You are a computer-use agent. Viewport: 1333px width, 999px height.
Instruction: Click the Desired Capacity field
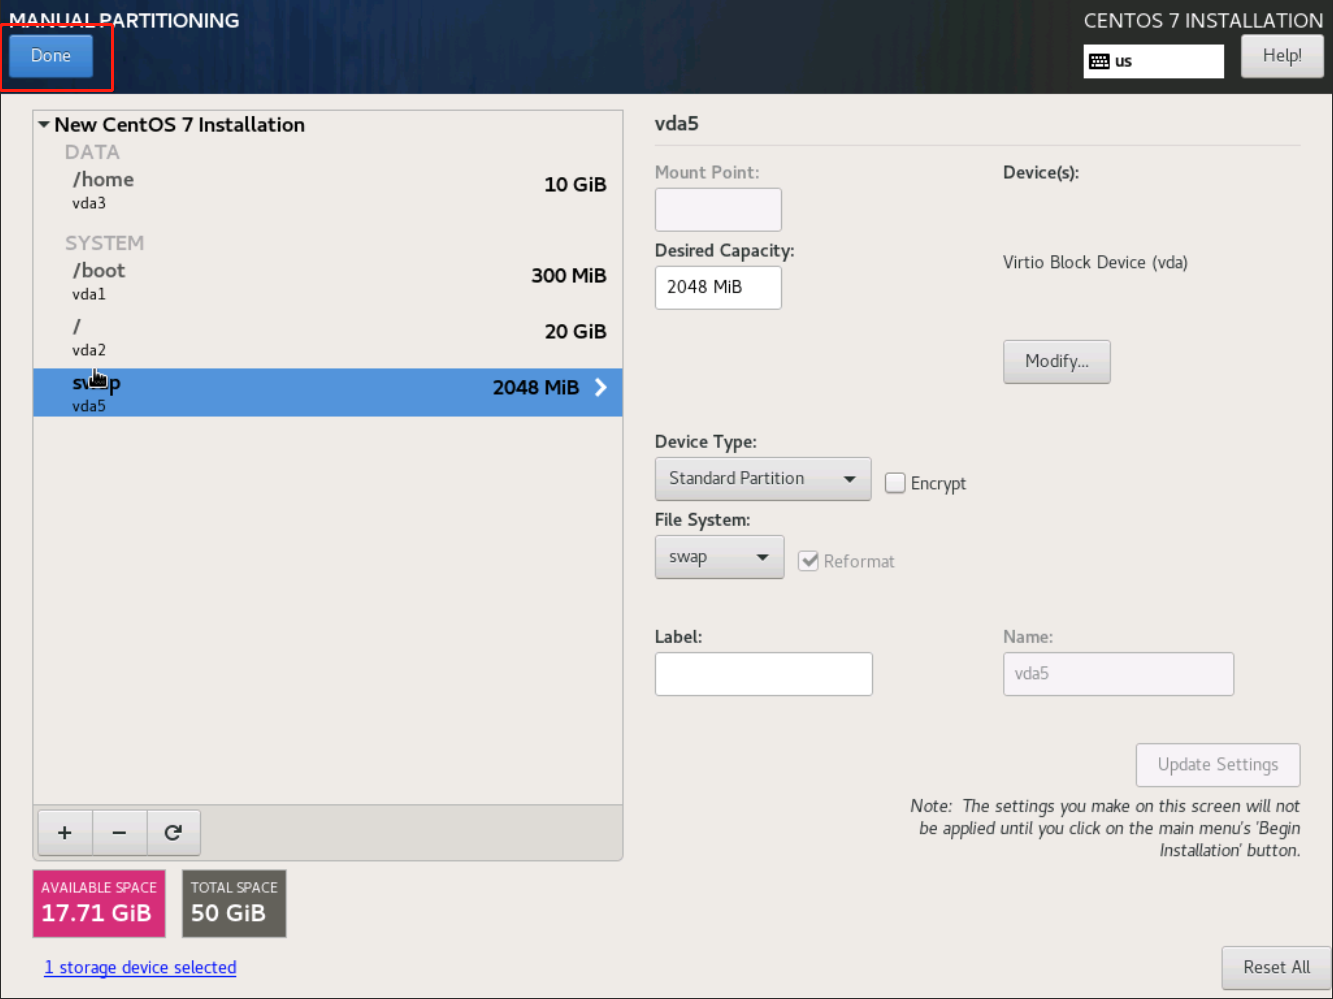coord(717,288)
